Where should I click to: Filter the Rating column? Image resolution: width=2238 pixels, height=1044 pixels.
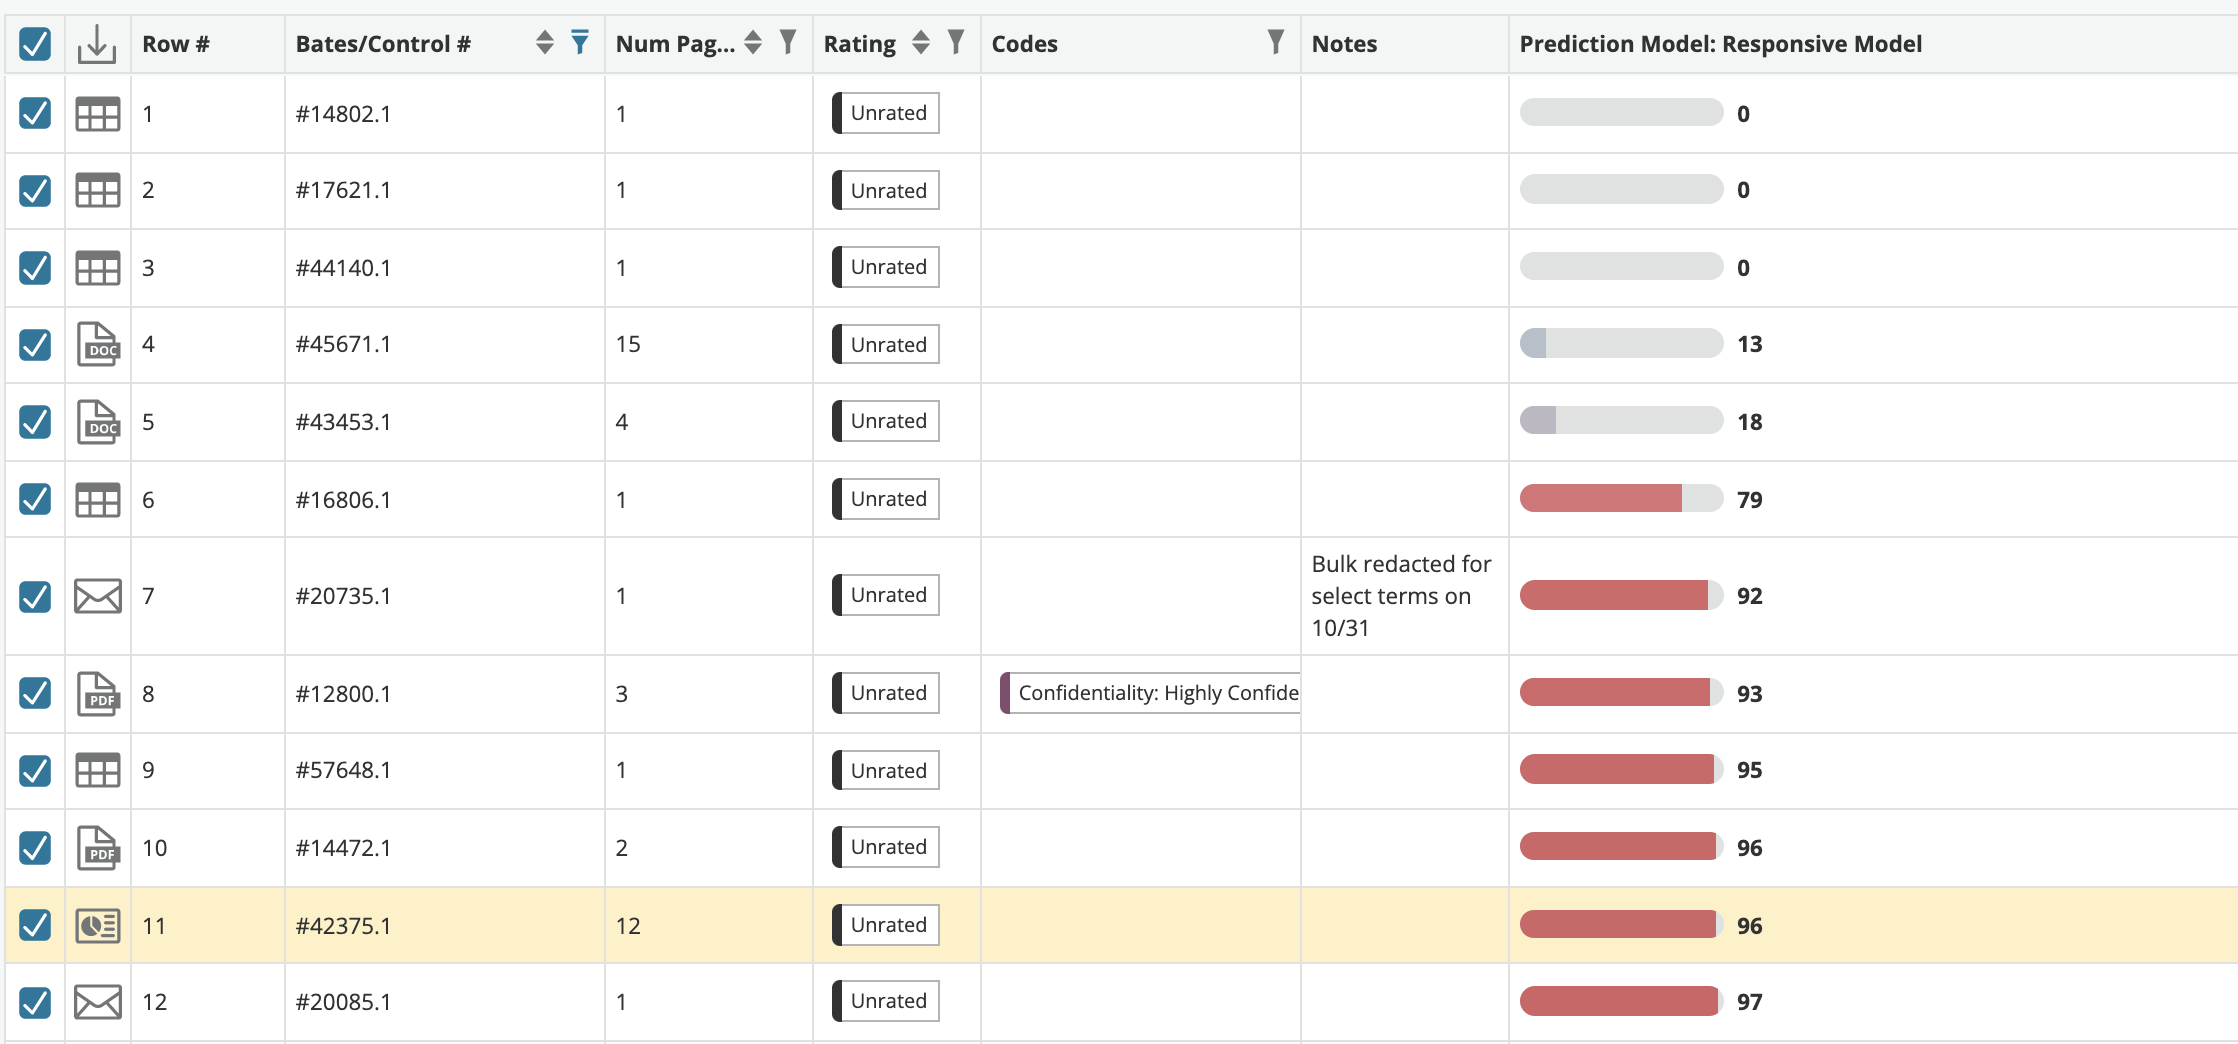tap(956, 42)
